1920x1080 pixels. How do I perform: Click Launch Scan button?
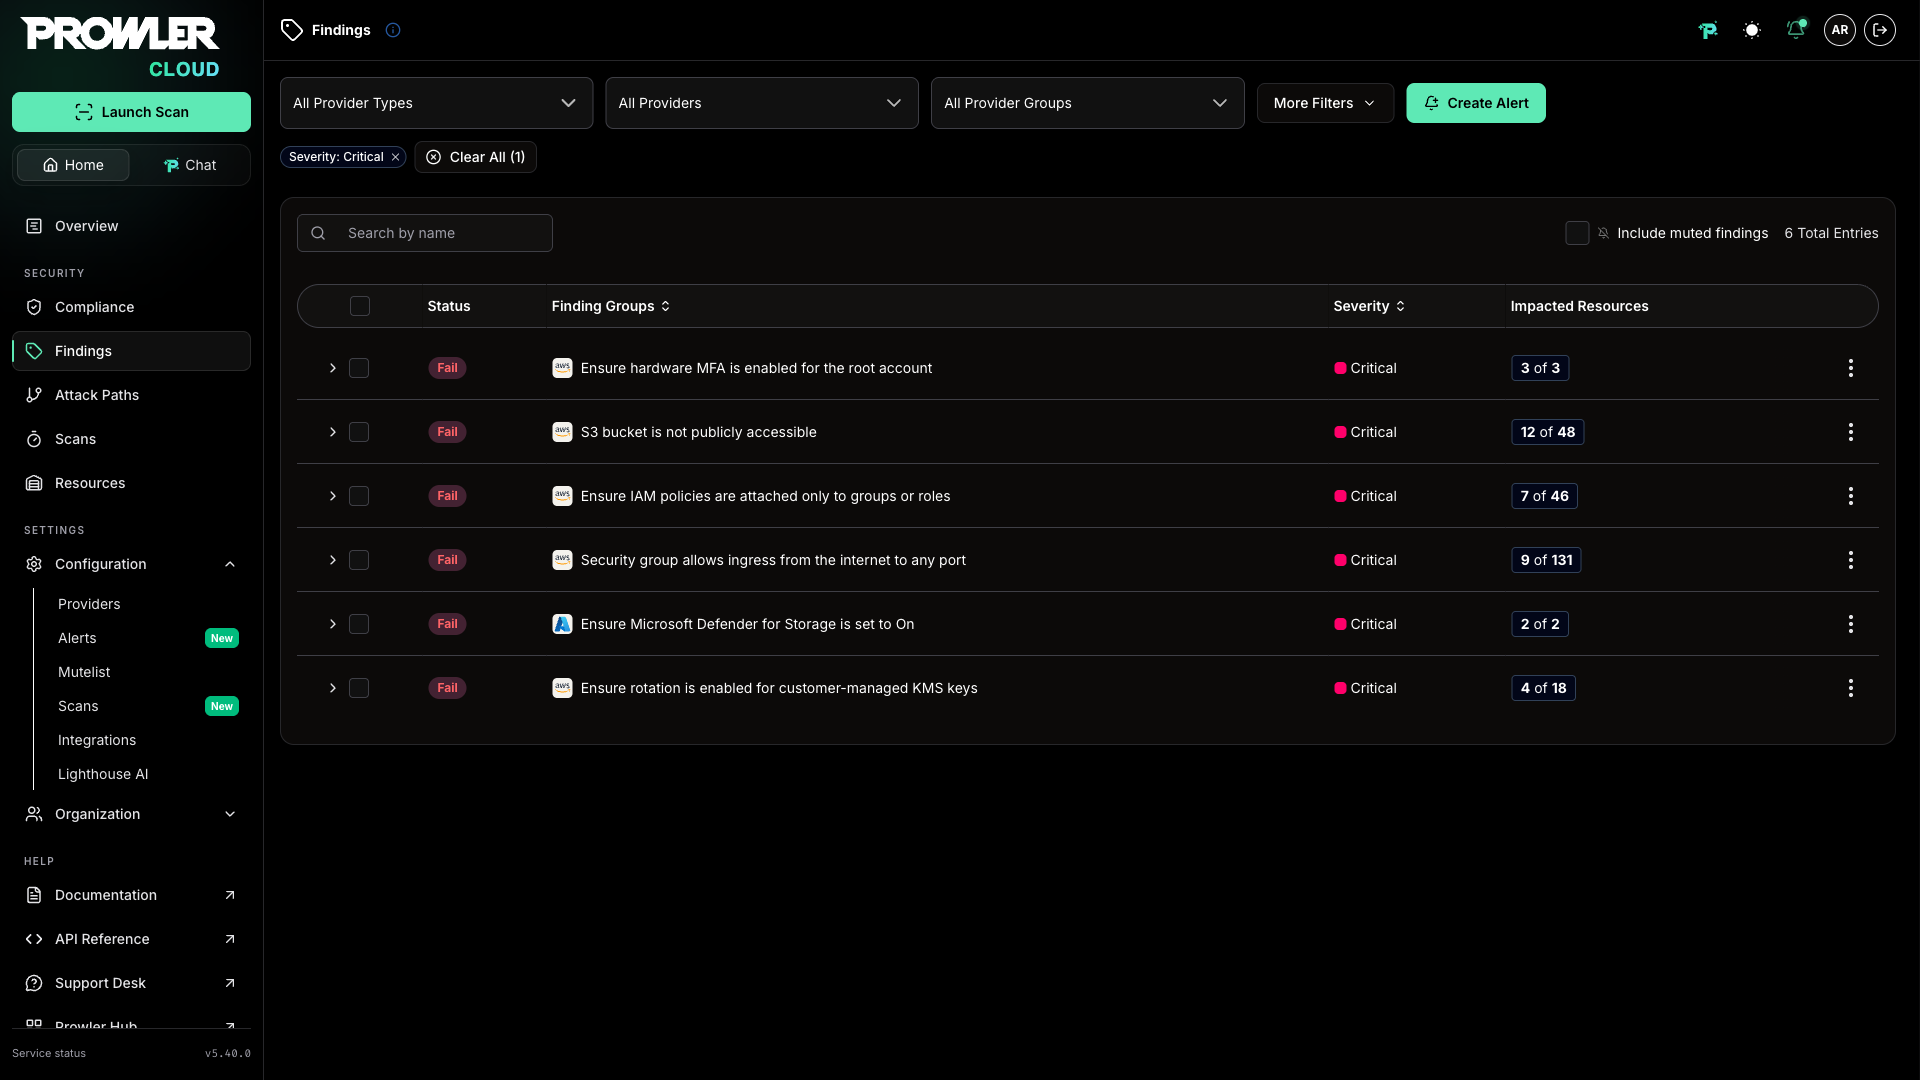coord(131,112)
